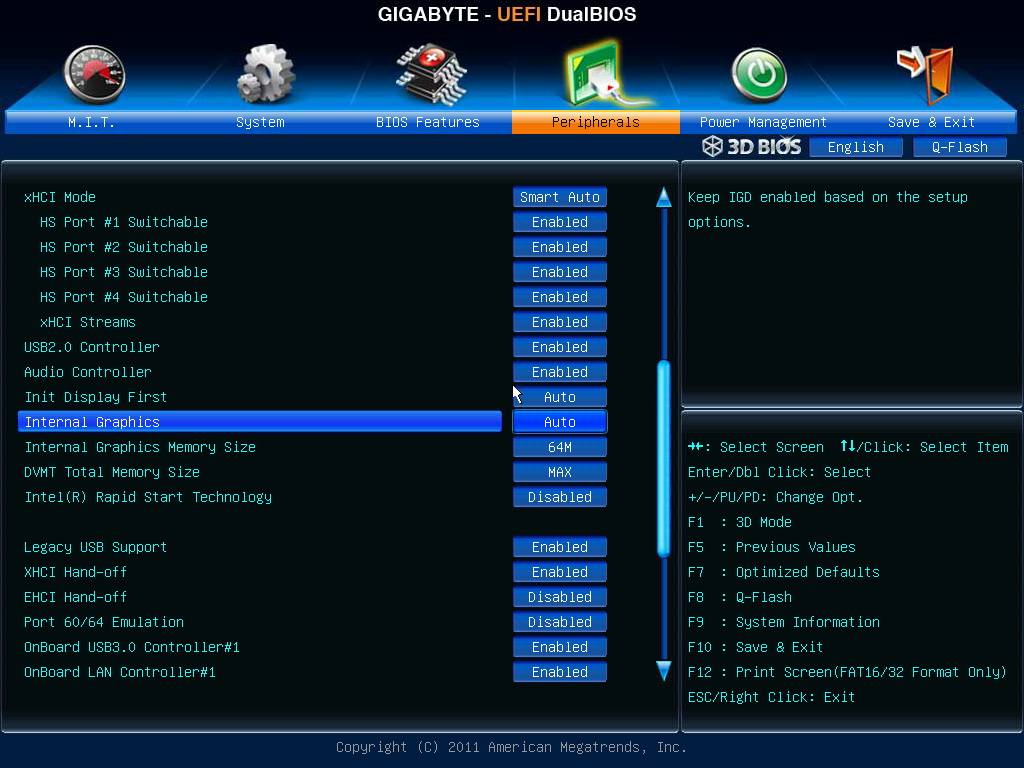Toggle the Audio Controller Enabled value

pyautogui.click(x=560, y=372)
